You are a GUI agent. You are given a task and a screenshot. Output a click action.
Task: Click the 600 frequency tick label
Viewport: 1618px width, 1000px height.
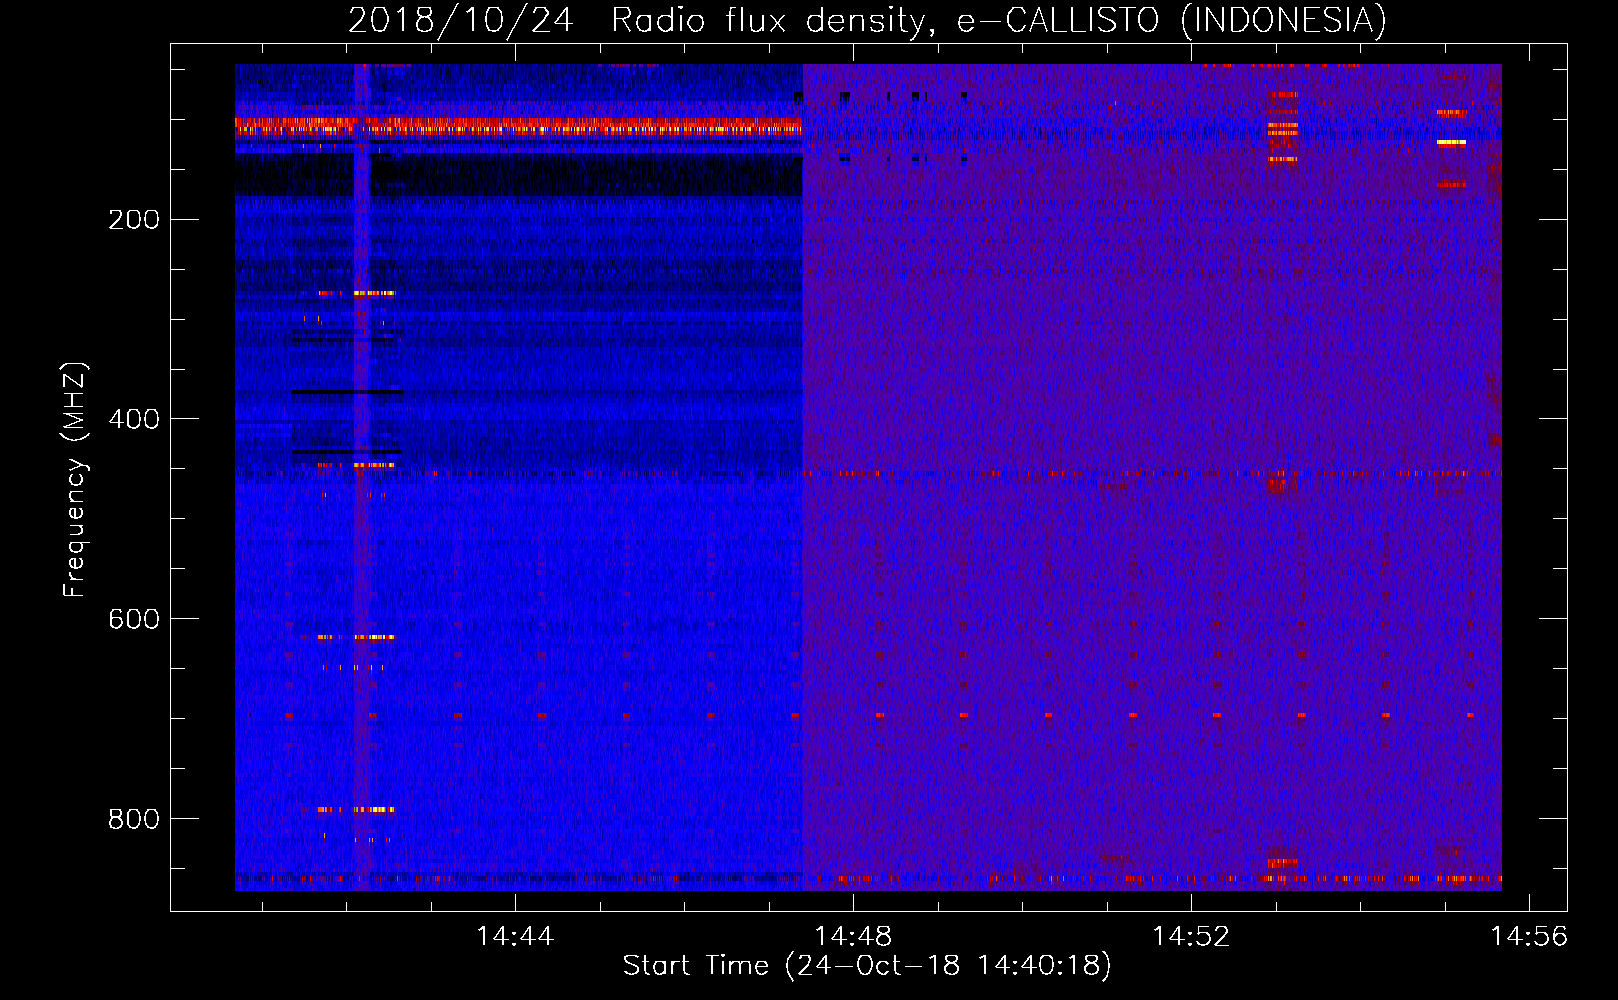point(134,619)
